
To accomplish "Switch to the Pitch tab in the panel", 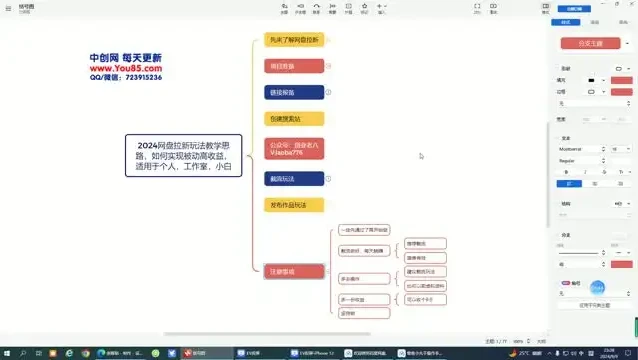I will (594, 22).
